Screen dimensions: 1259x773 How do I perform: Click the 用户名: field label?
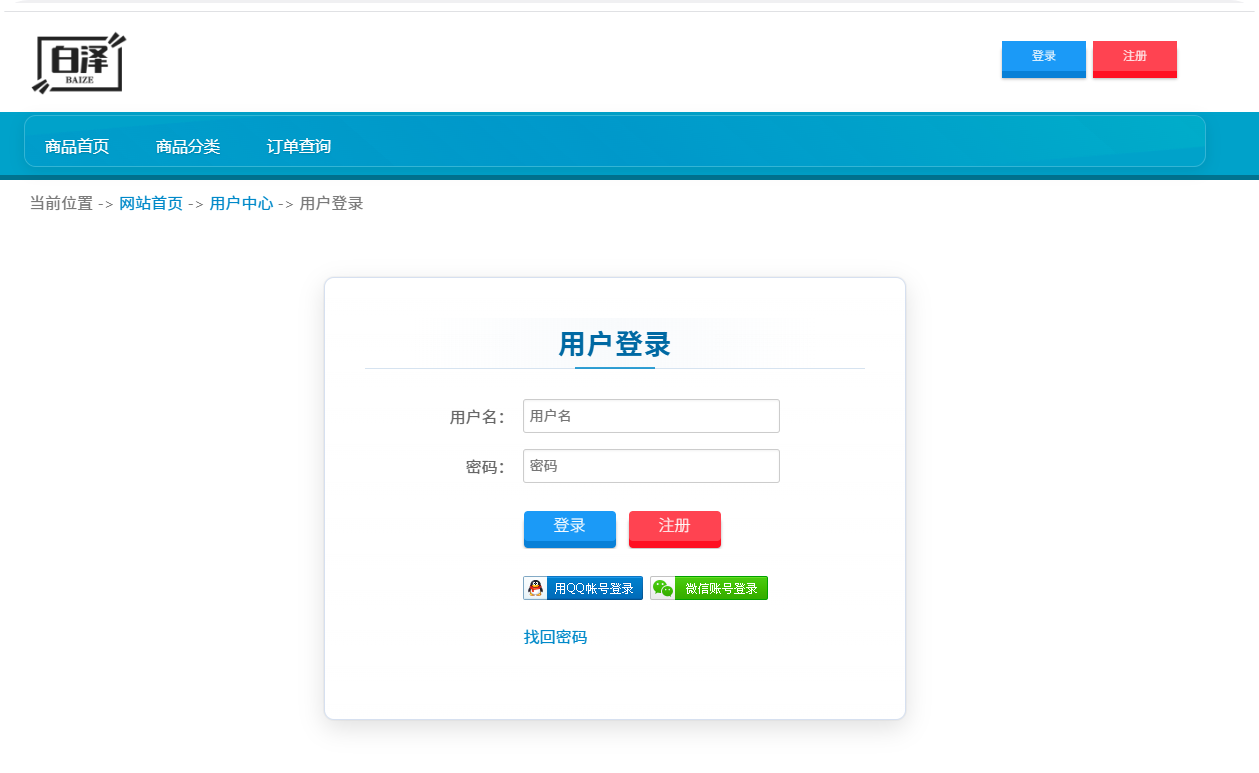[x=477, y=418]
